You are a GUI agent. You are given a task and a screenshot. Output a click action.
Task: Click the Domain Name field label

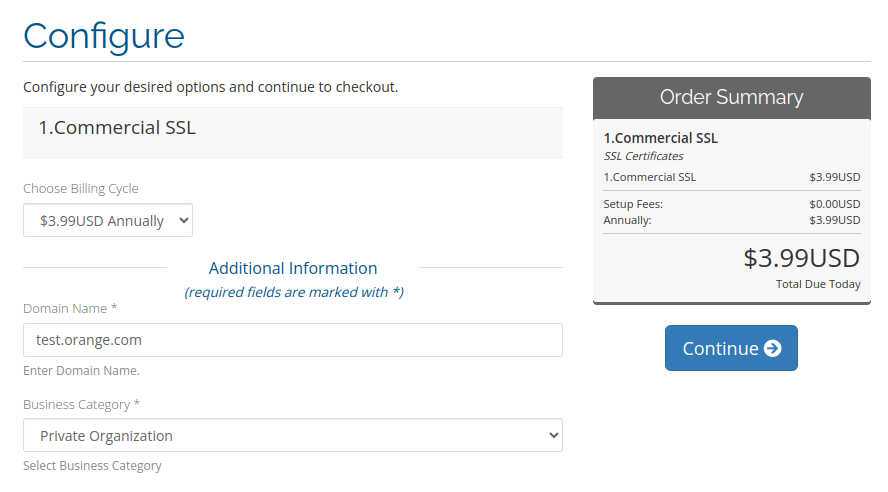tap(70, 309)
